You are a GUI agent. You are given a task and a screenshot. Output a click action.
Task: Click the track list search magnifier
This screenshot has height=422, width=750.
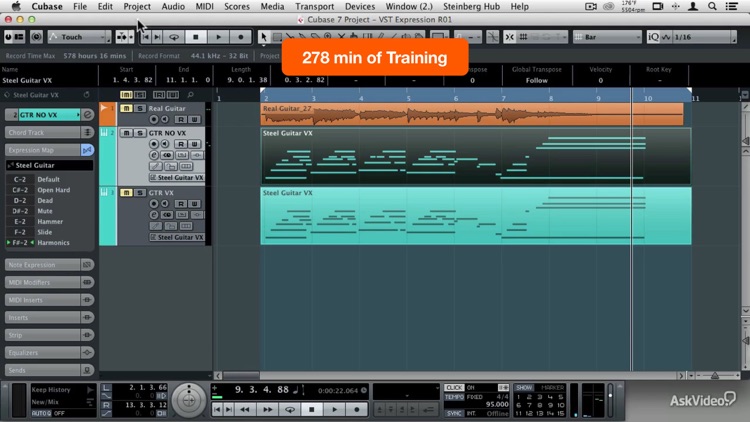(190, 95)
